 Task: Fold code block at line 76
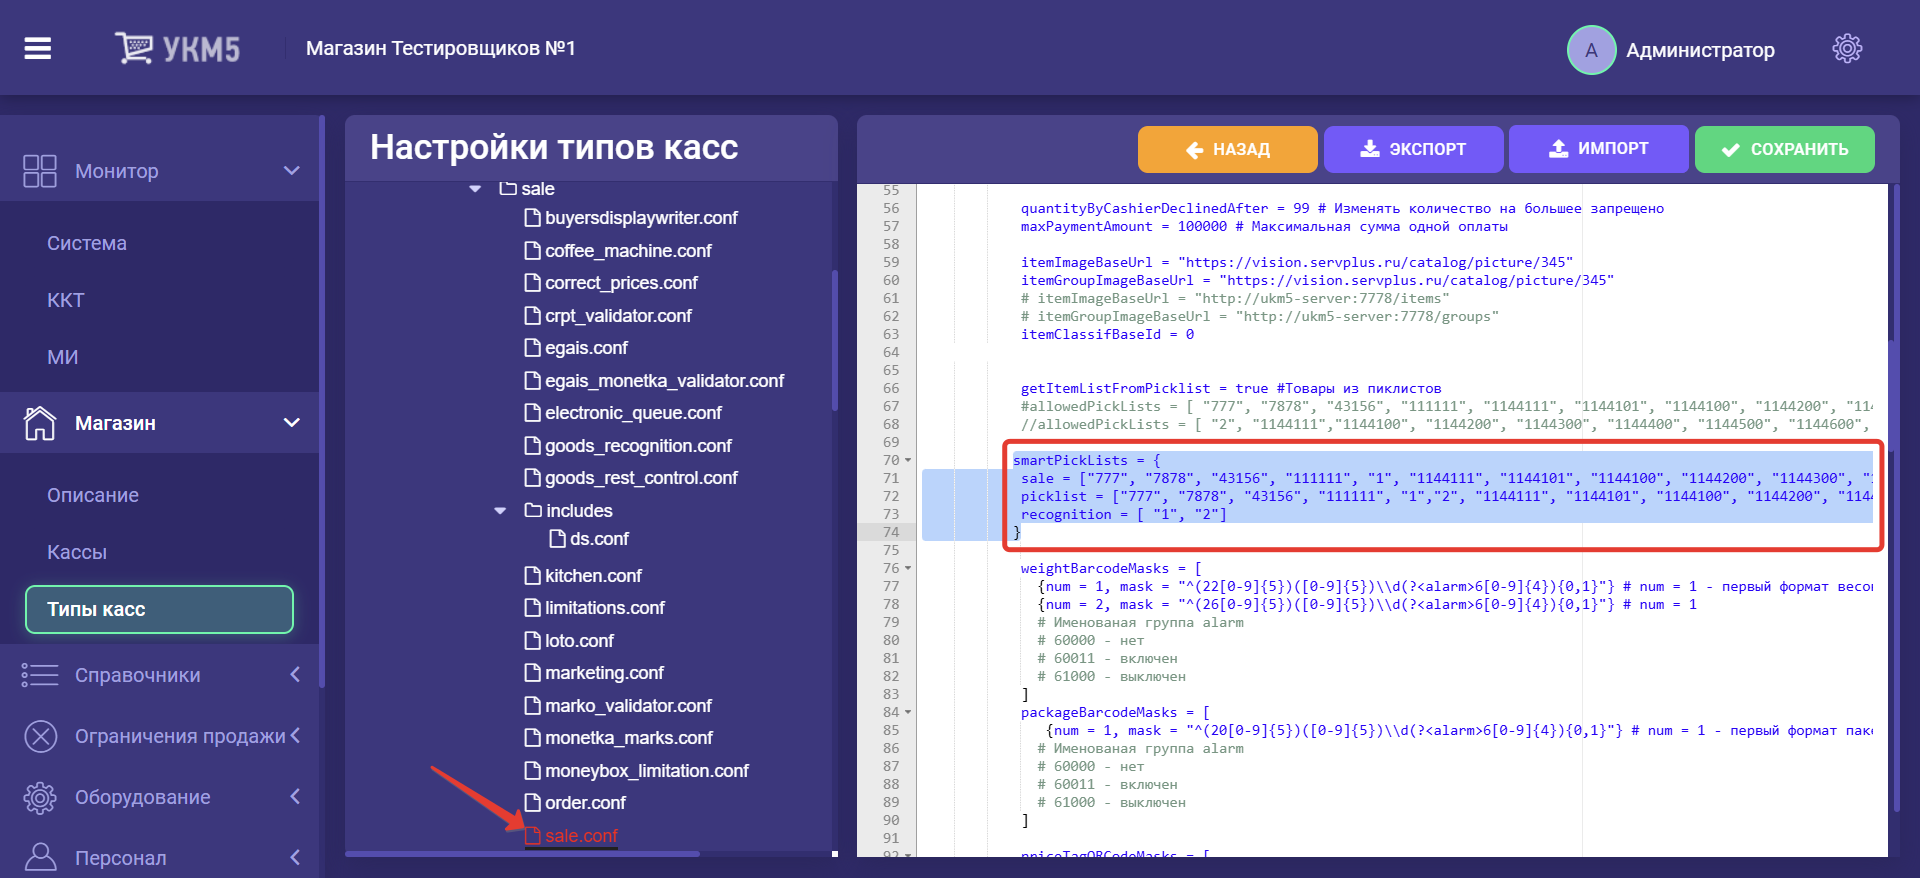[x=908, y=569]
